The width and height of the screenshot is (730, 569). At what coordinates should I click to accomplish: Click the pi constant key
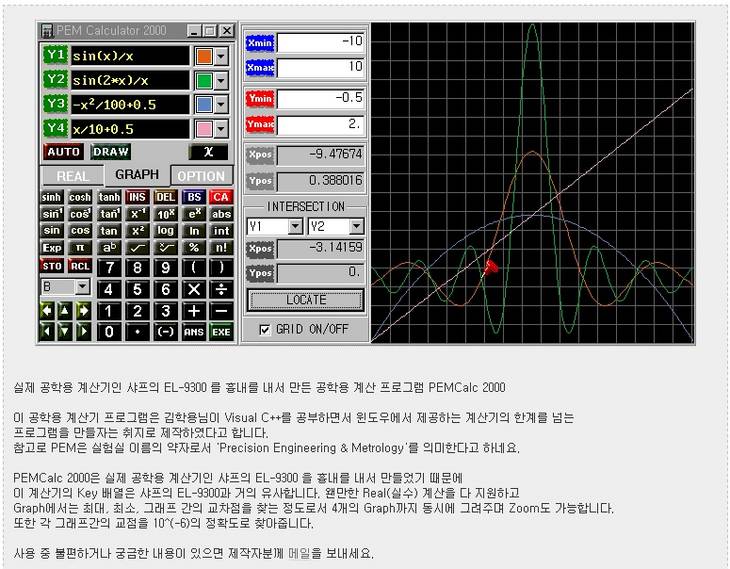(x=80, y=248)
